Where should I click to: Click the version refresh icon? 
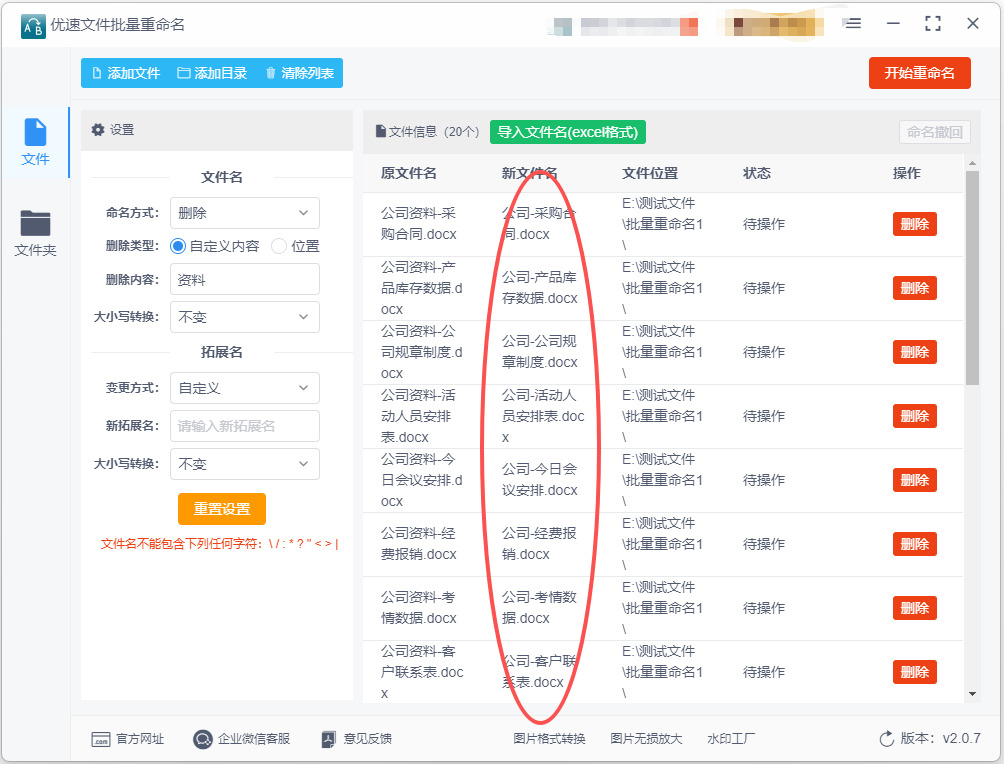click(886, 739)
